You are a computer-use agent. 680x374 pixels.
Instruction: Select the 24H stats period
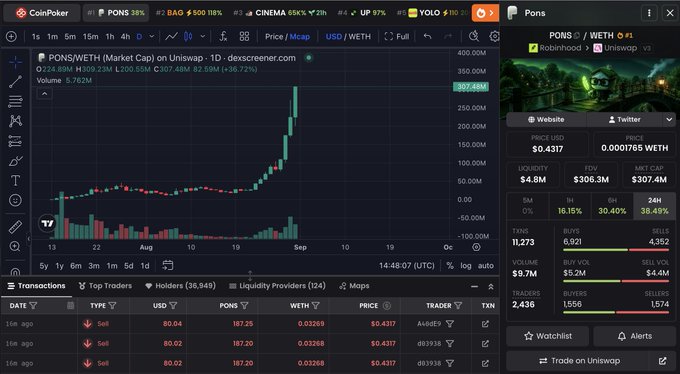654,206
